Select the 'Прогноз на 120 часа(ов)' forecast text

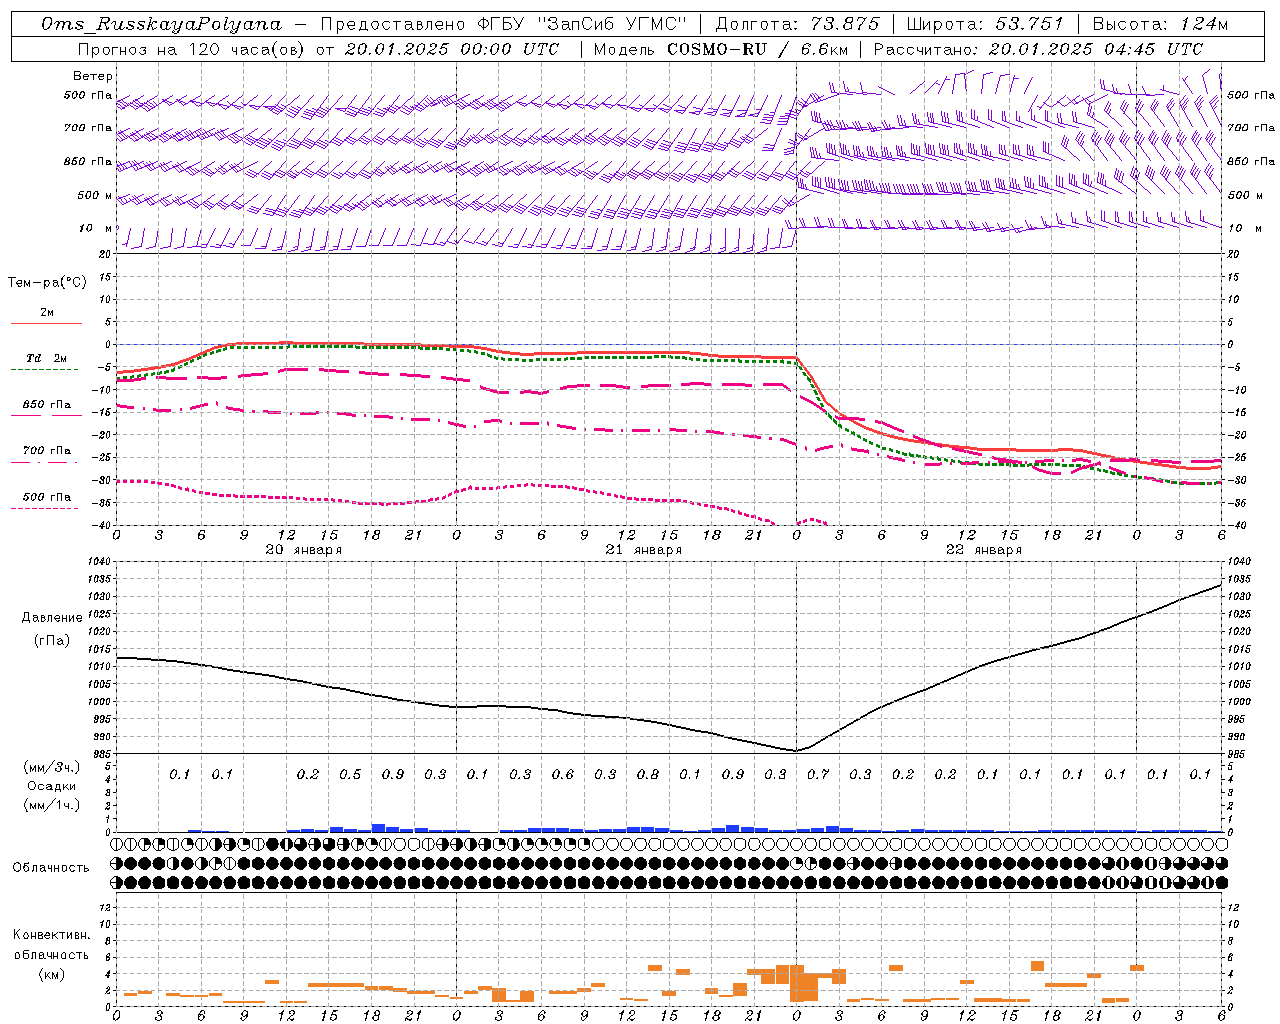(191, 49)
